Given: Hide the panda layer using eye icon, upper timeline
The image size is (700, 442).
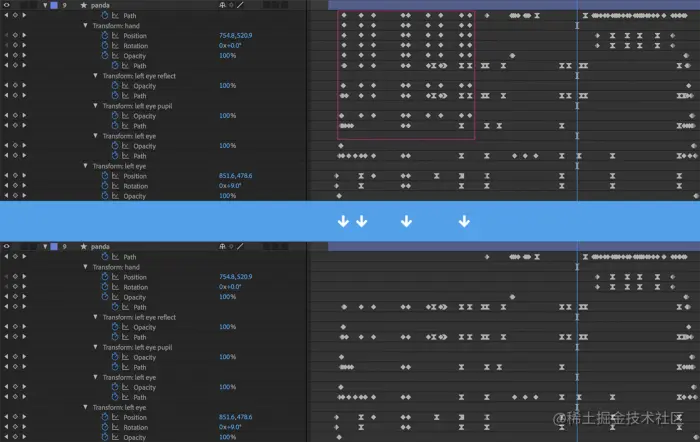Looking at the screenshot, I should (x=6, y=5).
